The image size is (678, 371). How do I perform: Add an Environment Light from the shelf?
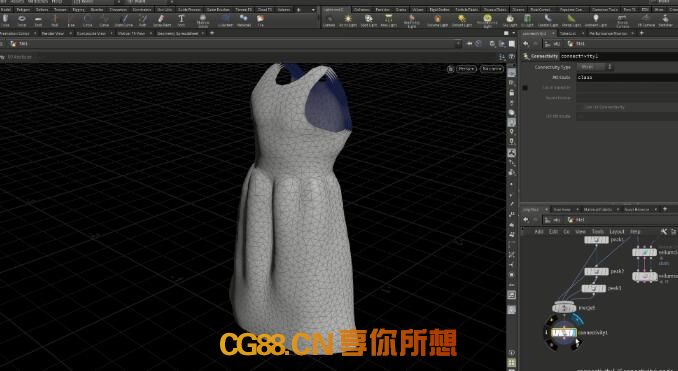[x=487, y=21]
